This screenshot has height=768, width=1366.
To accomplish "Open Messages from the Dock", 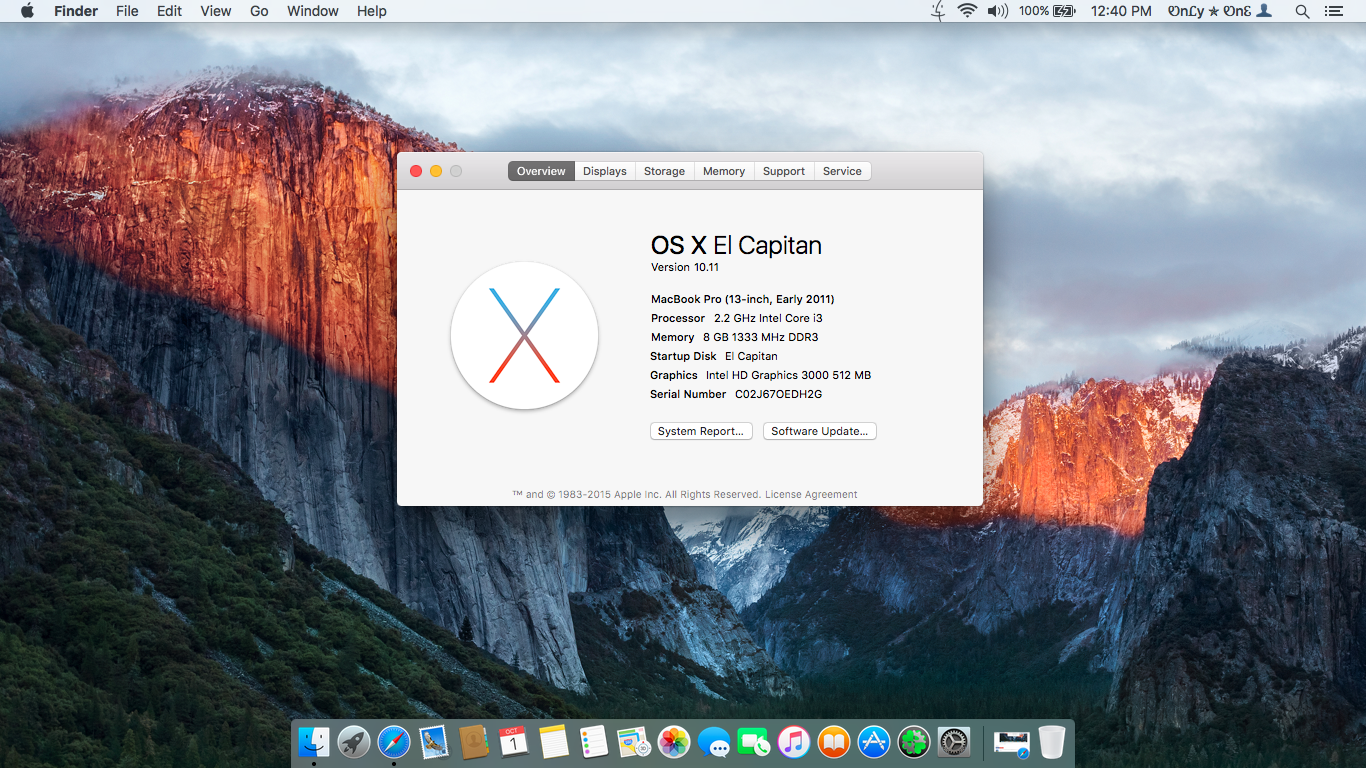I will pyautogui.click(x=714, y=742).
